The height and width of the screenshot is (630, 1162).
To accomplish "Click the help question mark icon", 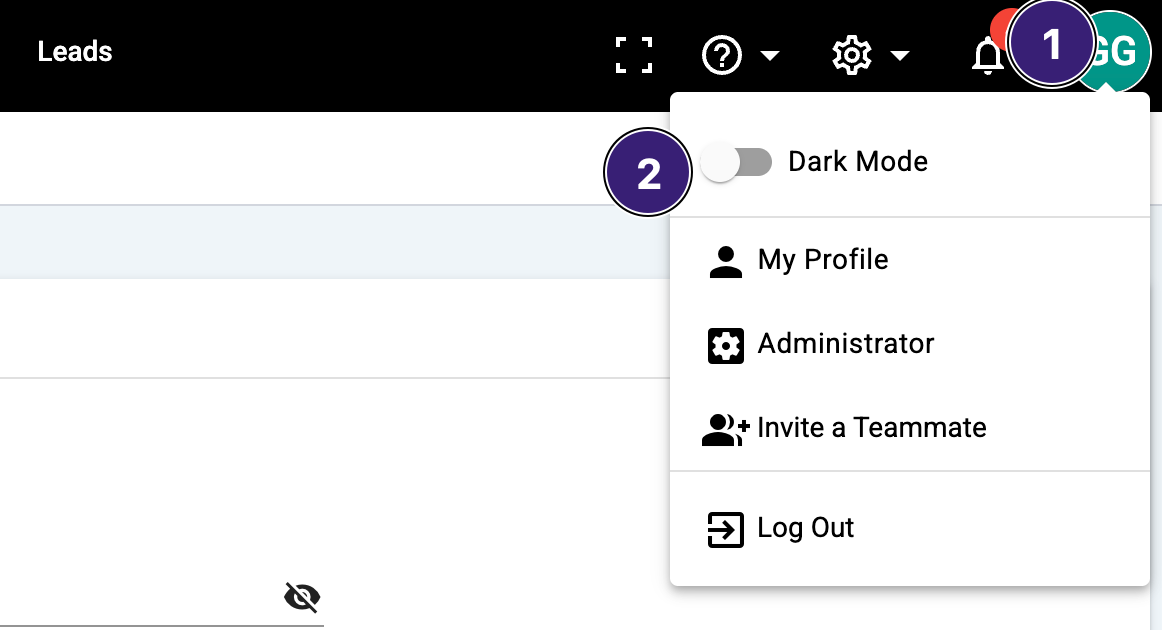I will point(722,55).
